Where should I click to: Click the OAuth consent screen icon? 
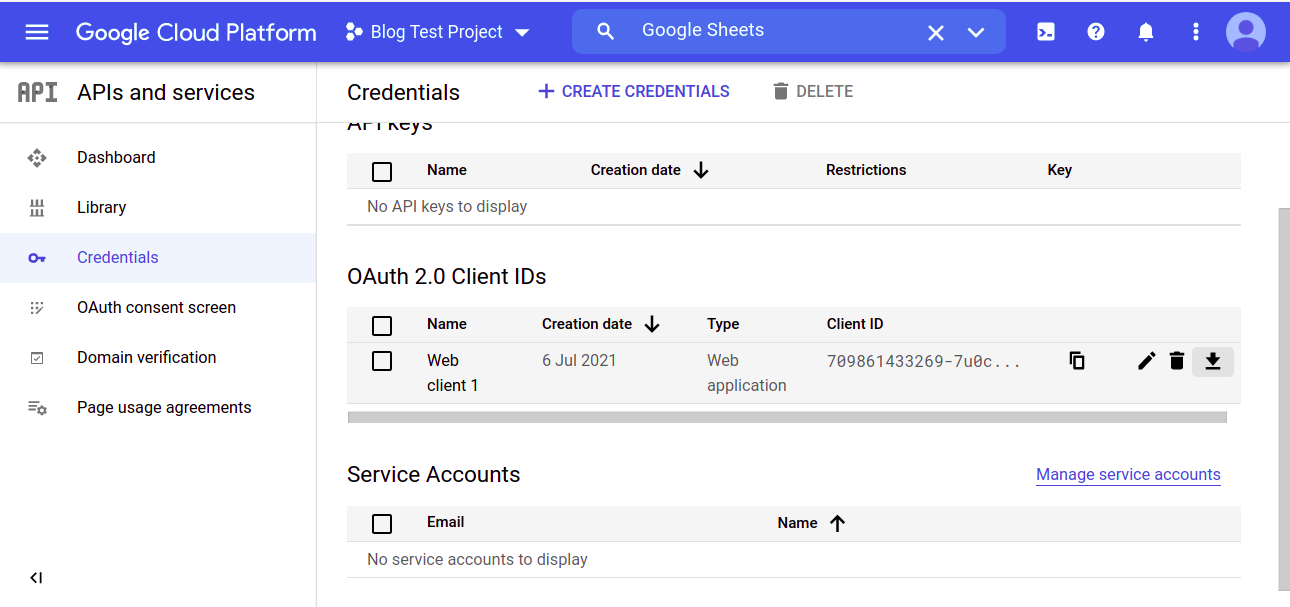(x=37, y=307)
